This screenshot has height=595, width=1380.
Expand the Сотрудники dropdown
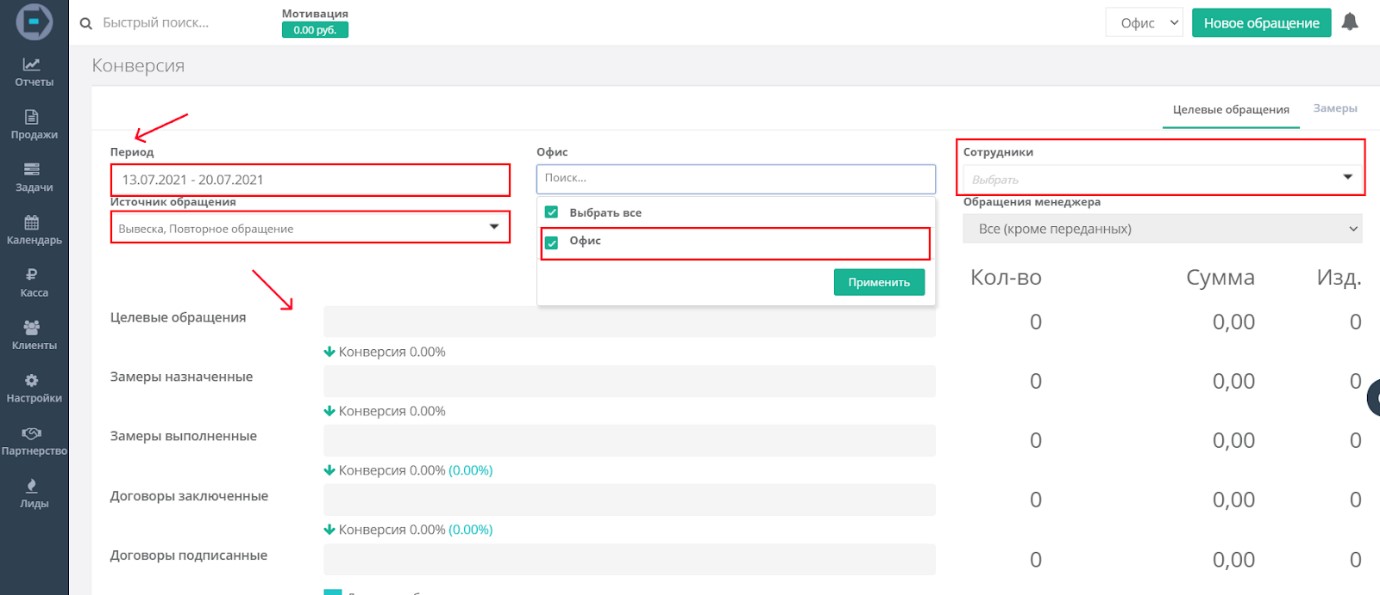click(1162, 178)
